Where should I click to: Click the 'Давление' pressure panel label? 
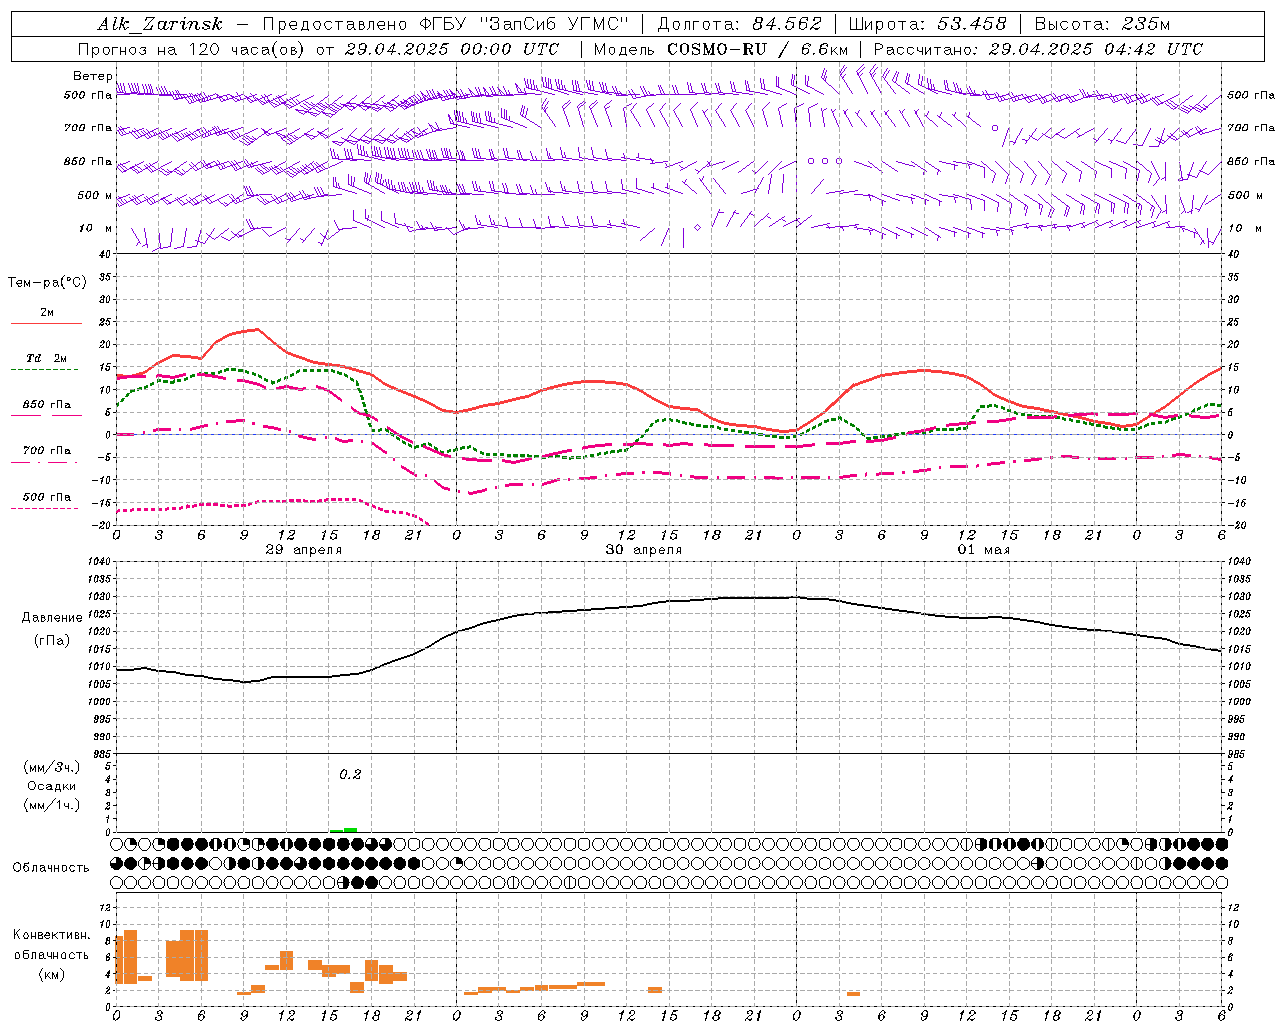point(52,618)
